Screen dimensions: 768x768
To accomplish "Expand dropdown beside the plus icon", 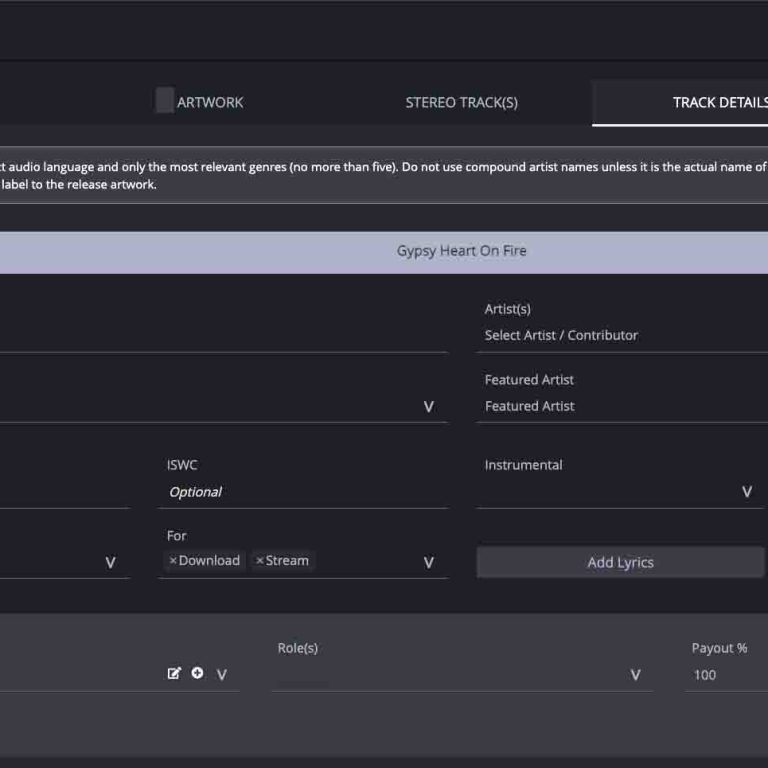I will 222,675.
